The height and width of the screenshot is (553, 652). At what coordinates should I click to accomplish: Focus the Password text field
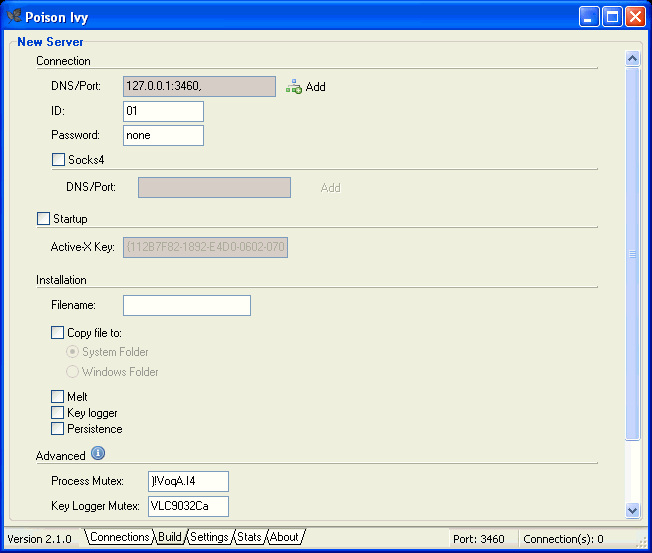pos(163,135)
